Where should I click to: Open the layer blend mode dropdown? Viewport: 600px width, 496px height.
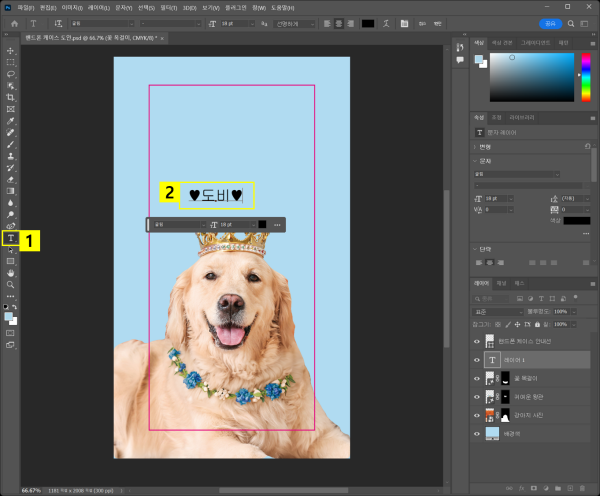[498, 311]
